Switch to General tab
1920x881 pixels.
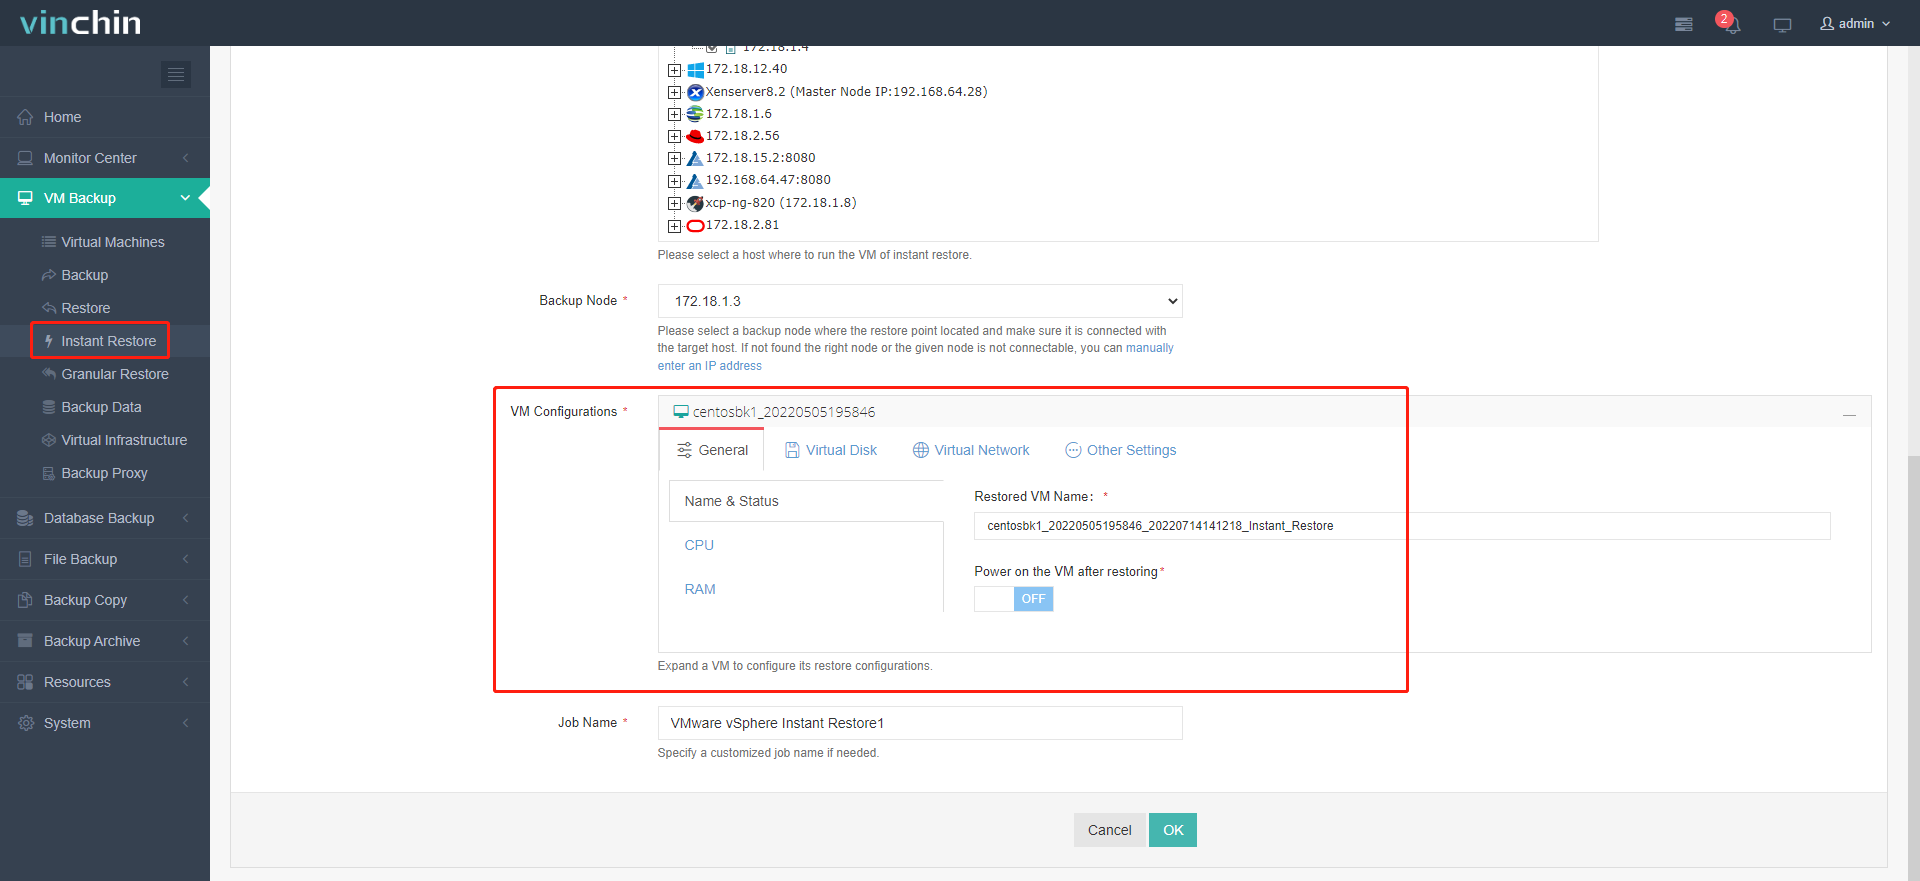712,450
